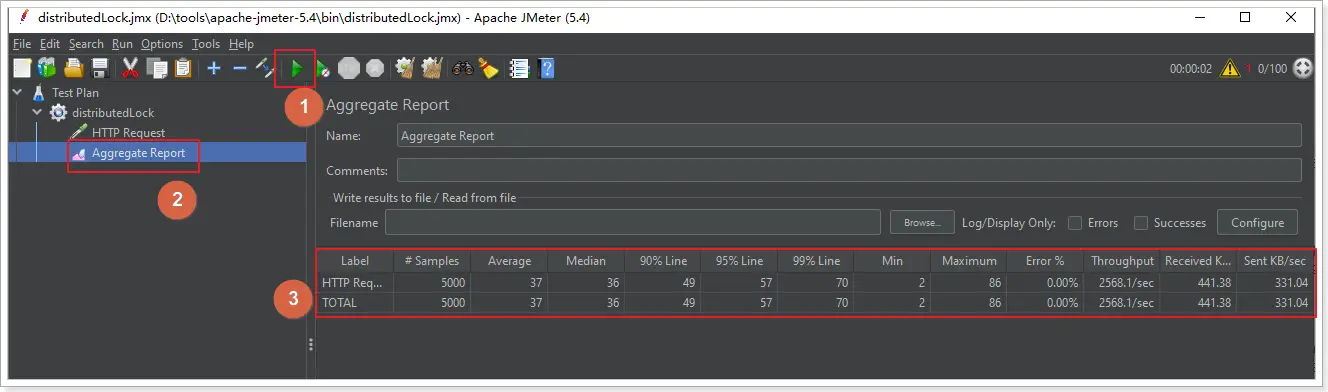Image resolution: width=1328 pixels, height=392 pixels.
Task: Open the Run menu
Action: point(122,44)
